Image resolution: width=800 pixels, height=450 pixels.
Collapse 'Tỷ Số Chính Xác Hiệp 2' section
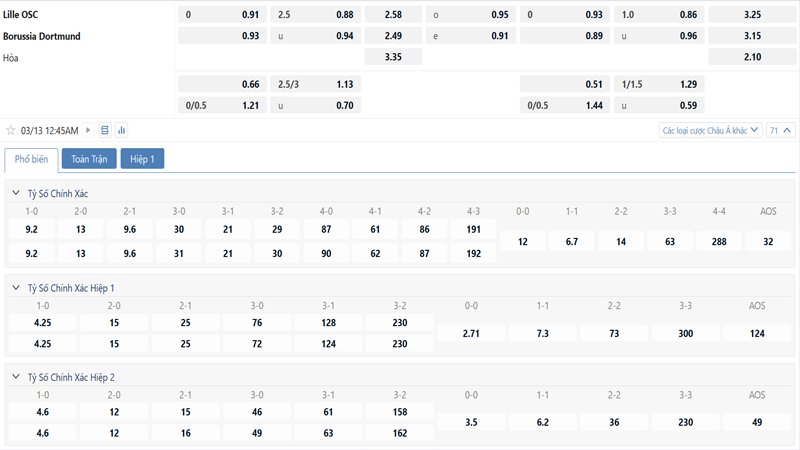[x=15, y=377]
